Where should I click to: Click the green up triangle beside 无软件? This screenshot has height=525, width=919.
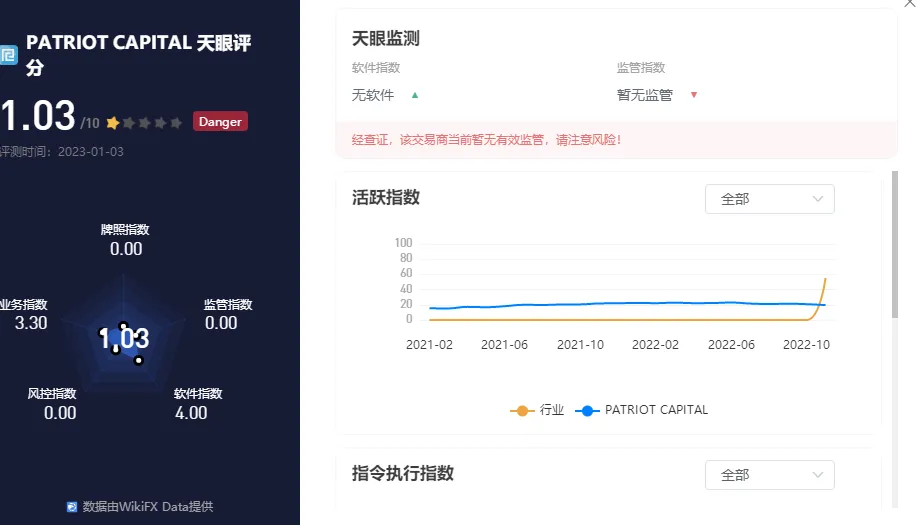point(415,95)
